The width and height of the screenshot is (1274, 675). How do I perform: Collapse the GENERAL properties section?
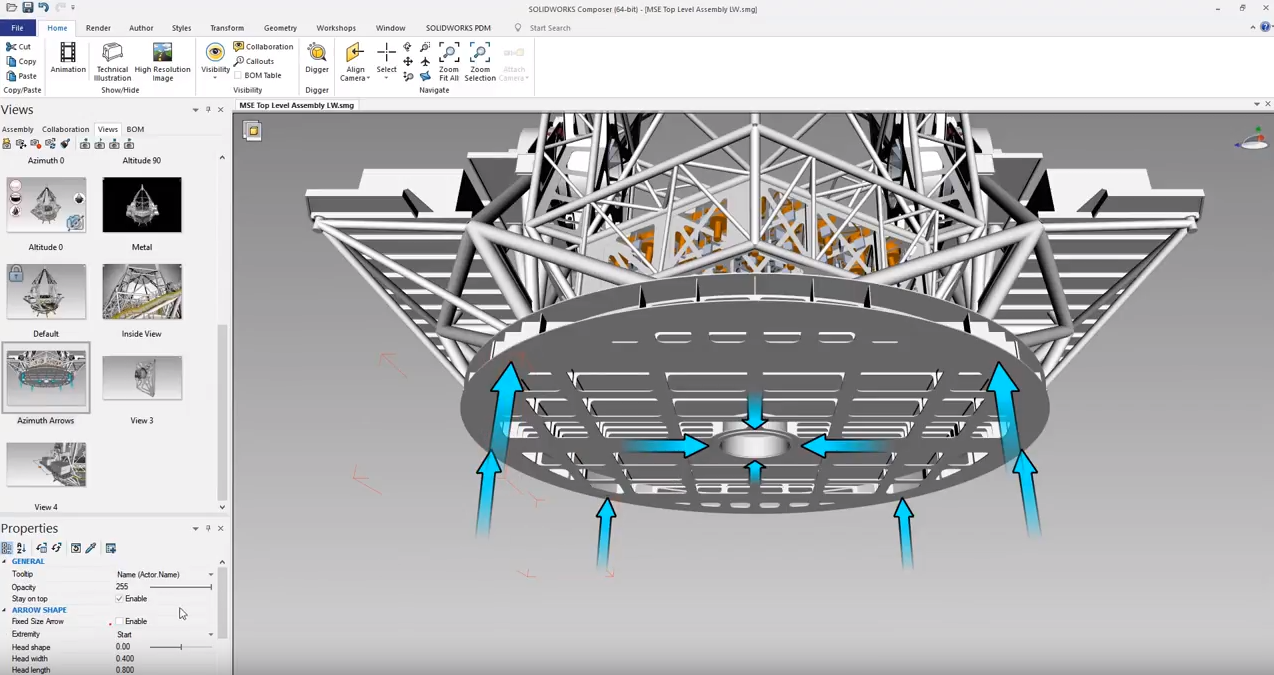point(4,562)
